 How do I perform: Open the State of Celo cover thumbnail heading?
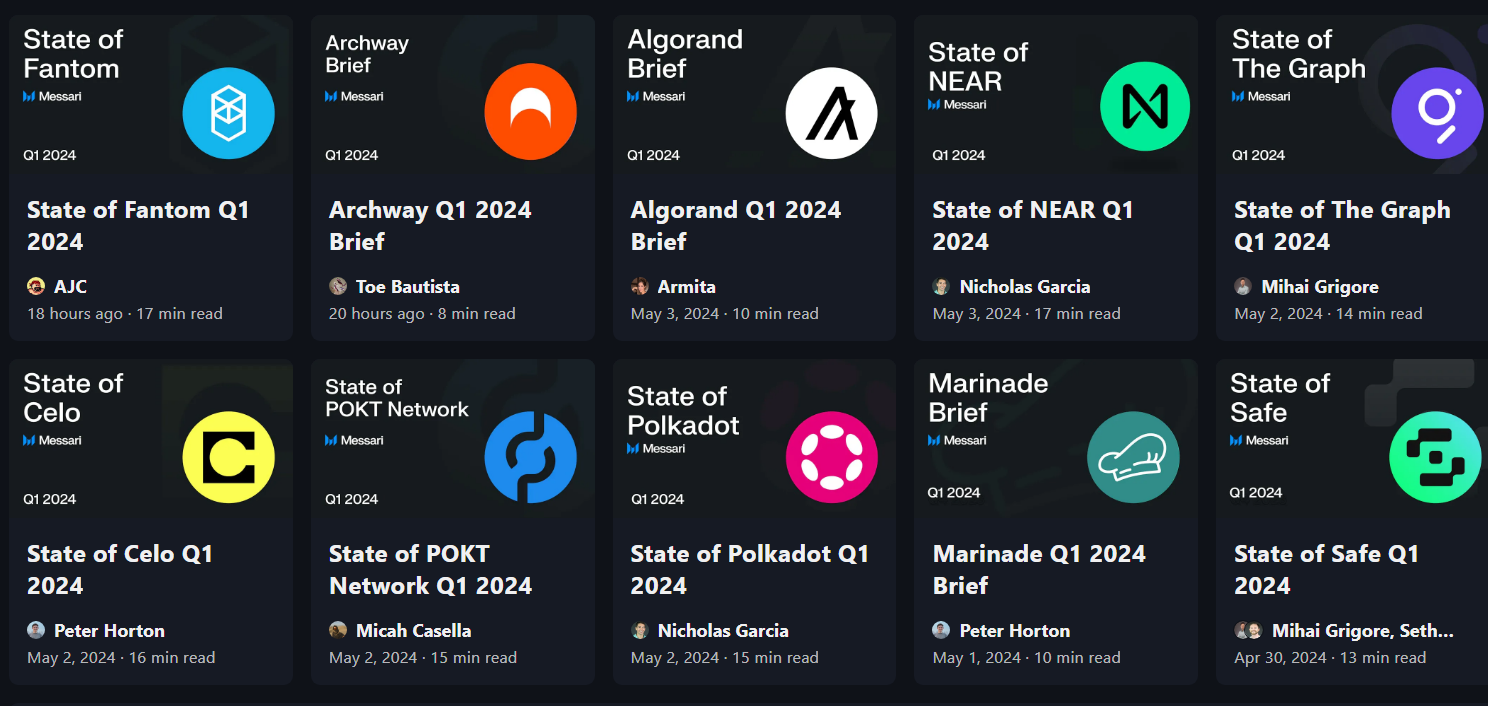73,398
